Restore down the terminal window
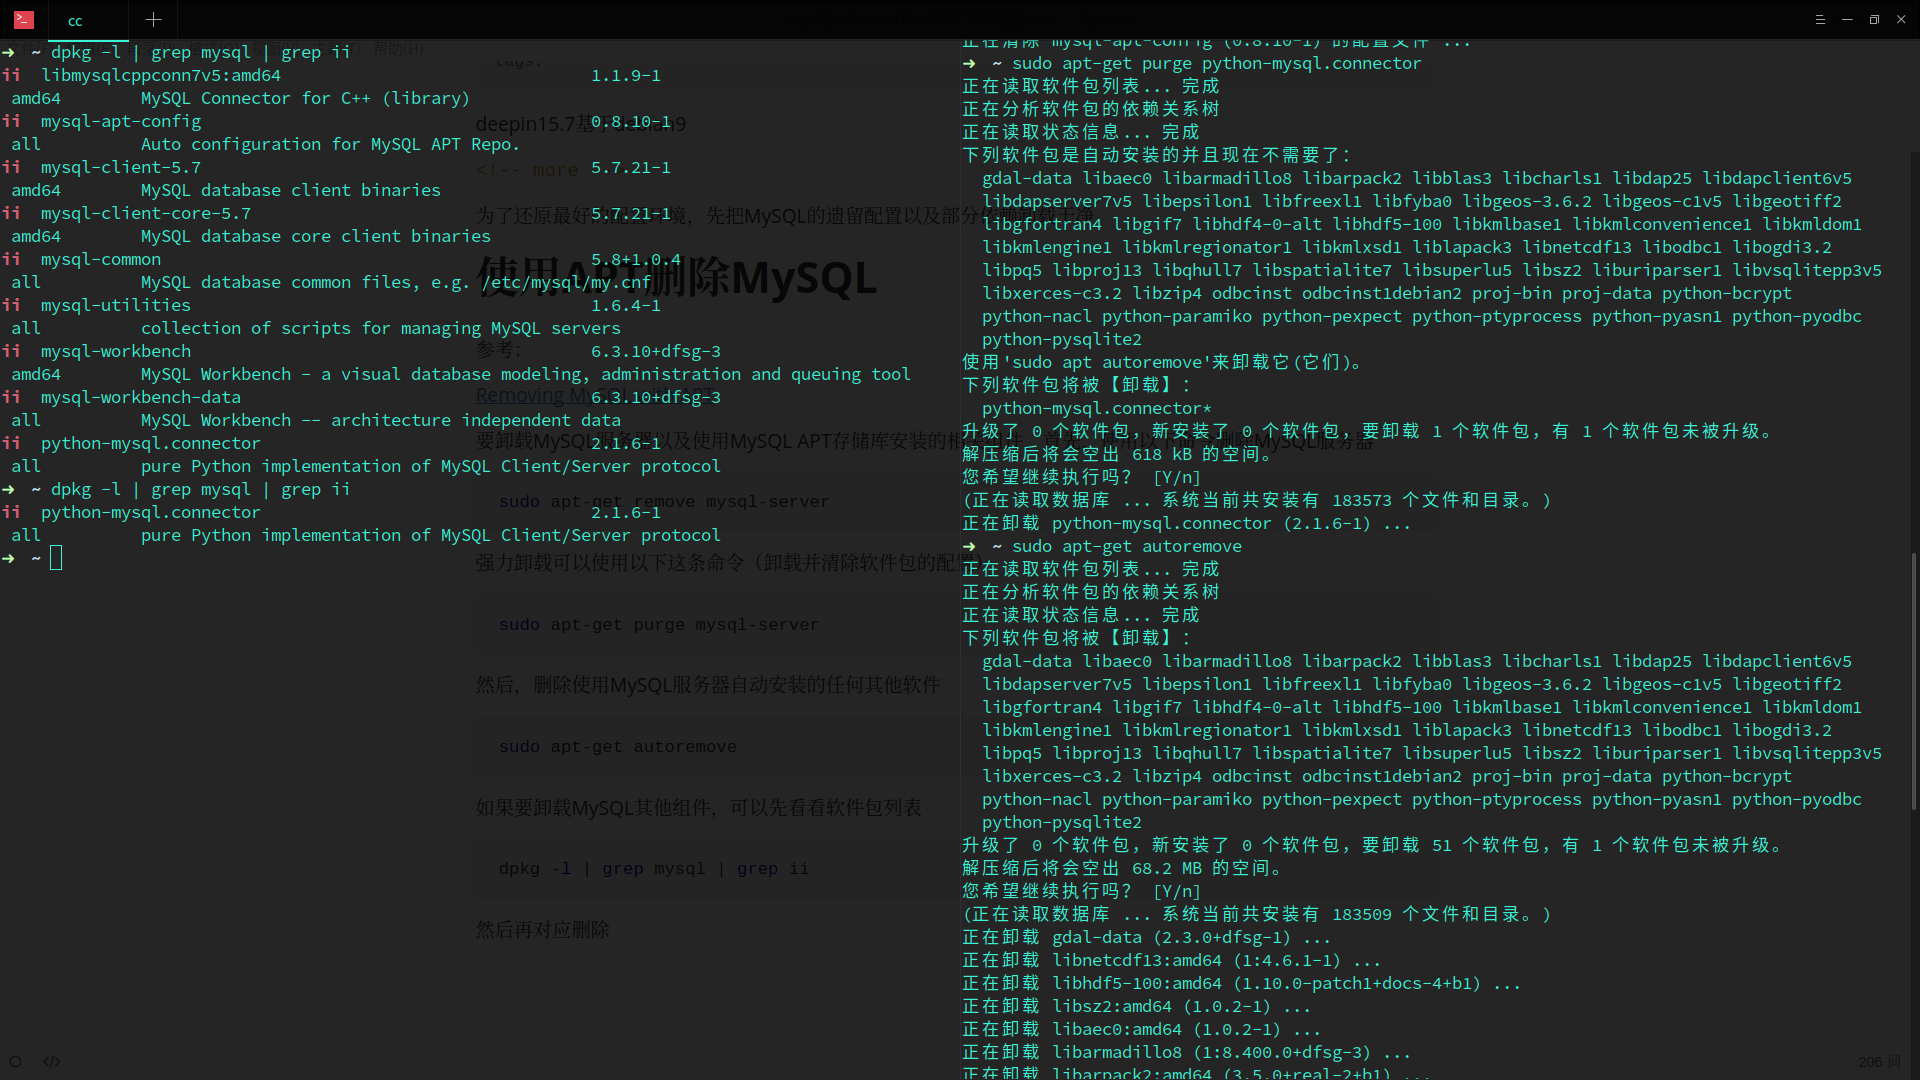1920x1080 pixels. [1874, 19]
